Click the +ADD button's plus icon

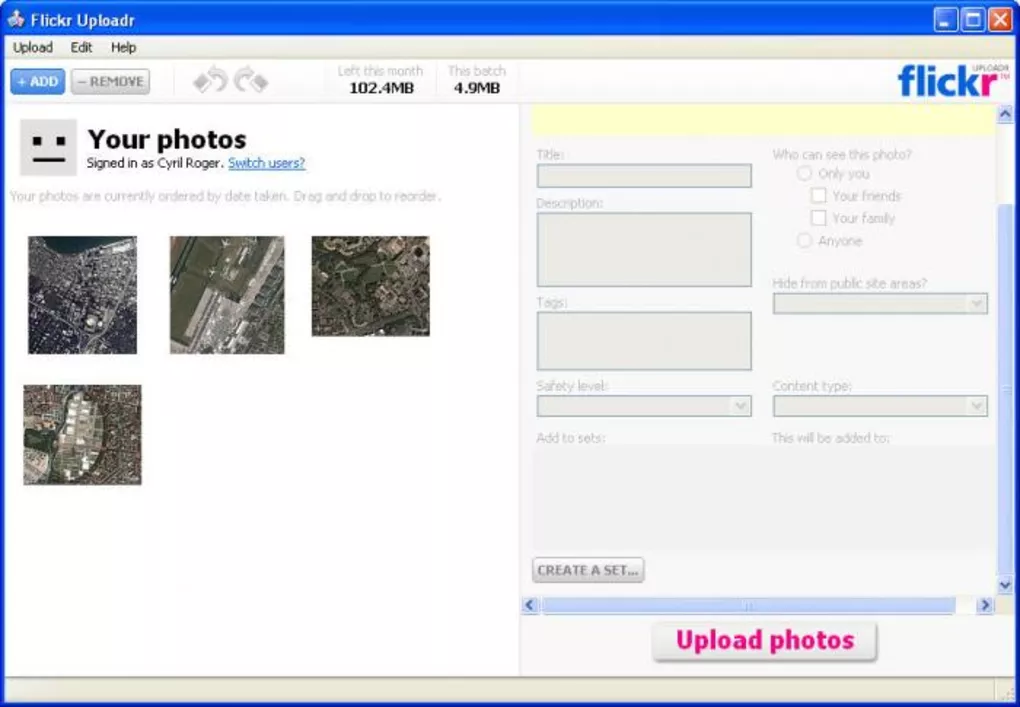23,81
